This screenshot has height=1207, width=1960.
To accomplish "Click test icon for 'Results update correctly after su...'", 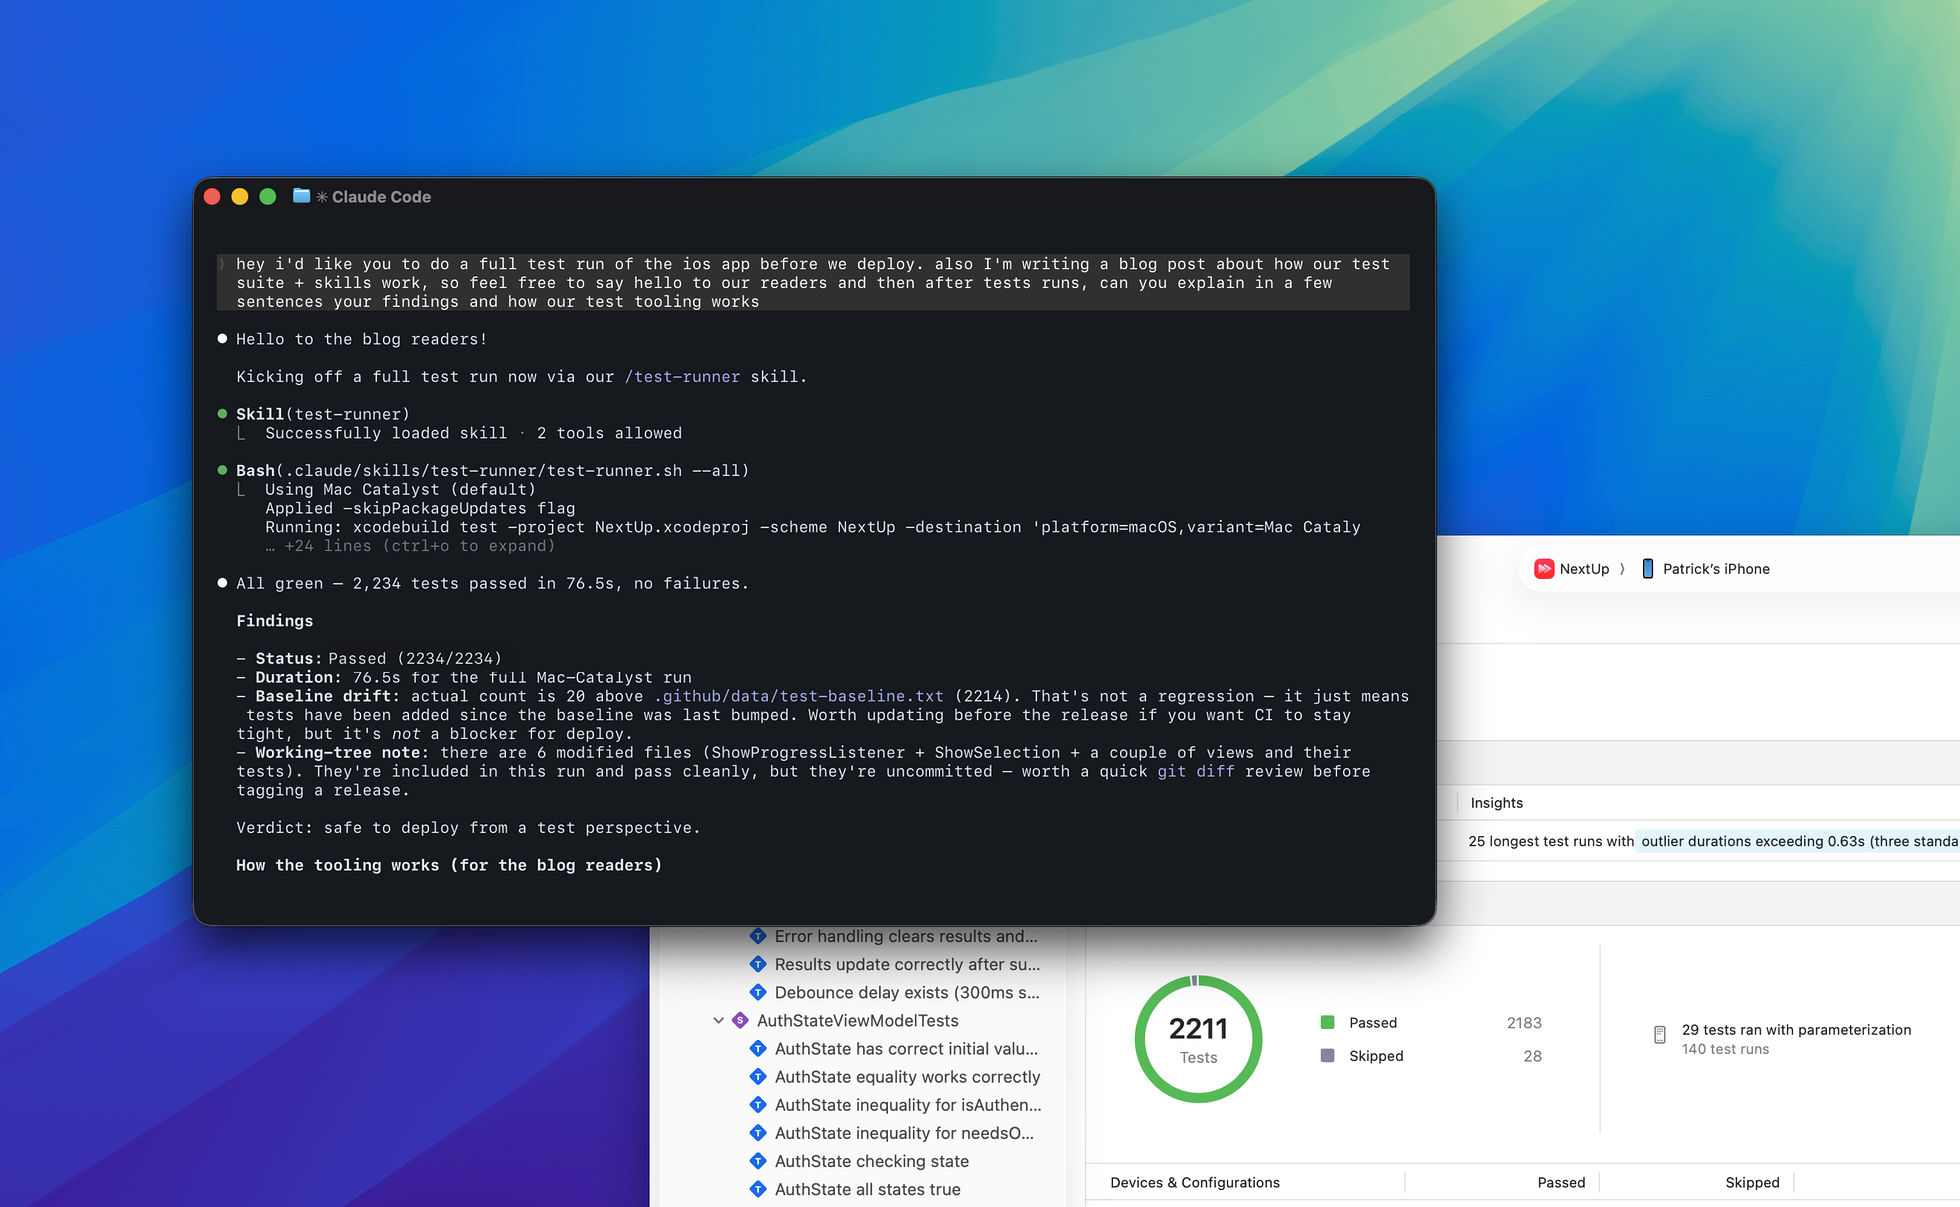I will [x=758, y=964].
